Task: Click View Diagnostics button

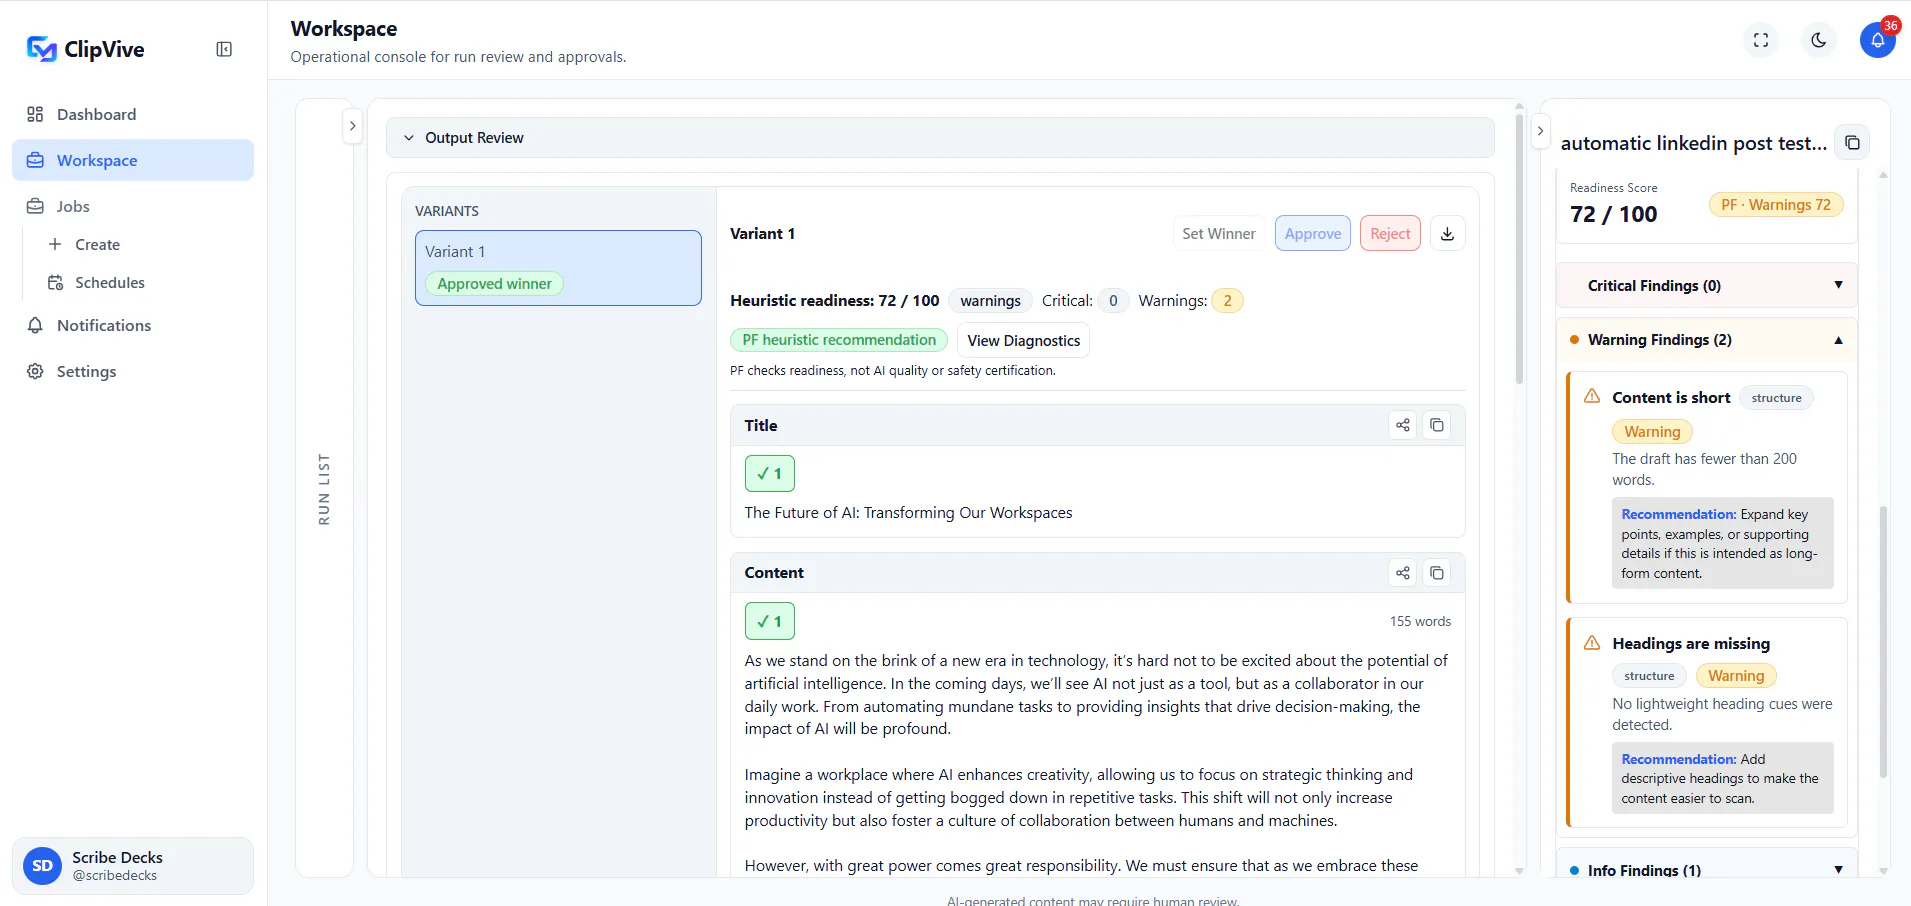Action: [x=1023, y=340]
